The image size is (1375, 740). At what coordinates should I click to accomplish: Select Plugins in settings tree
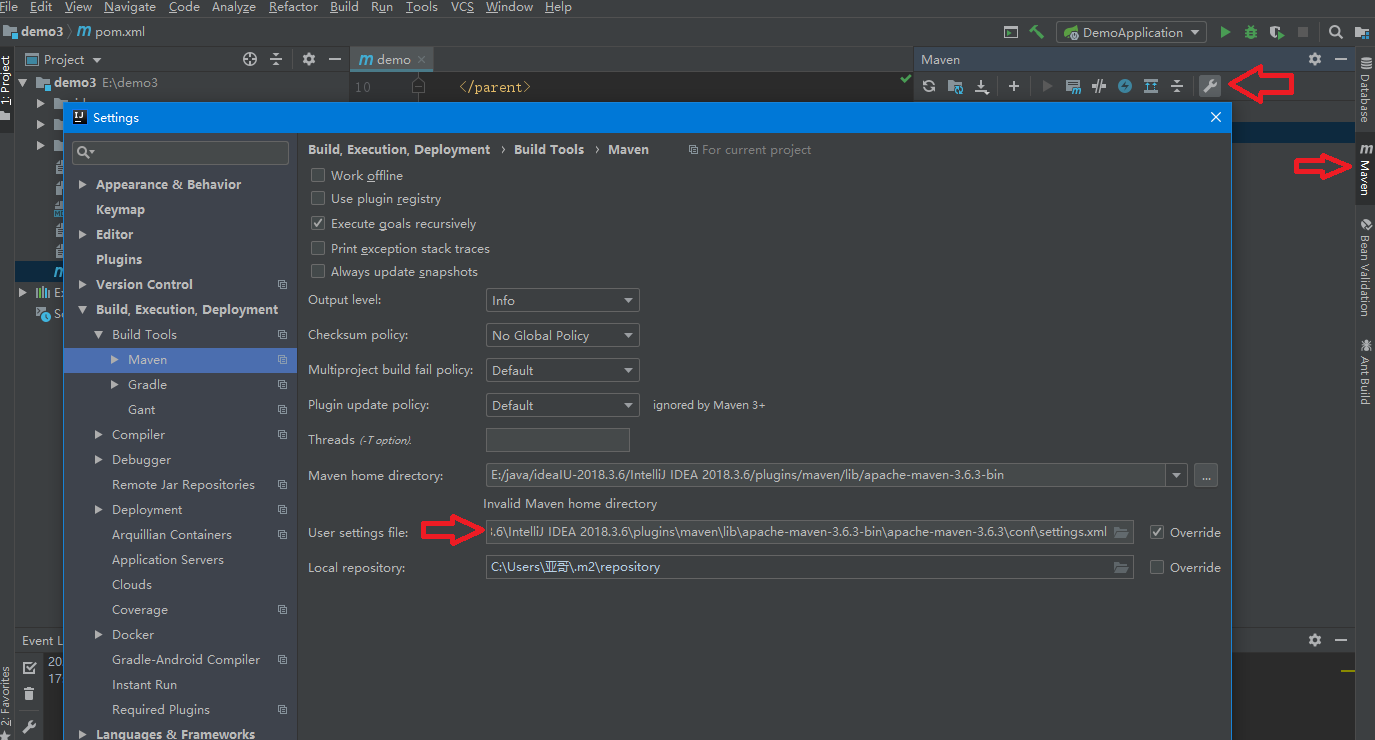(119, 259)
